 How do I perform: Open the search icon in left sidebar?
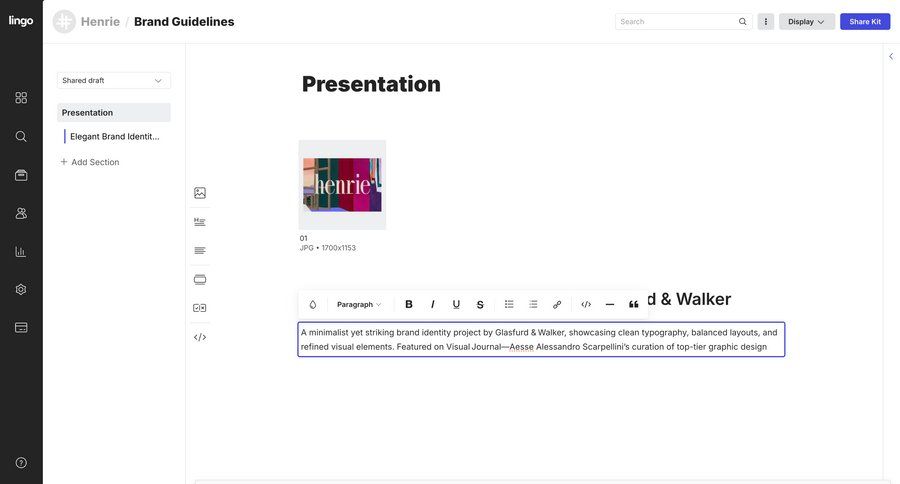21,136
